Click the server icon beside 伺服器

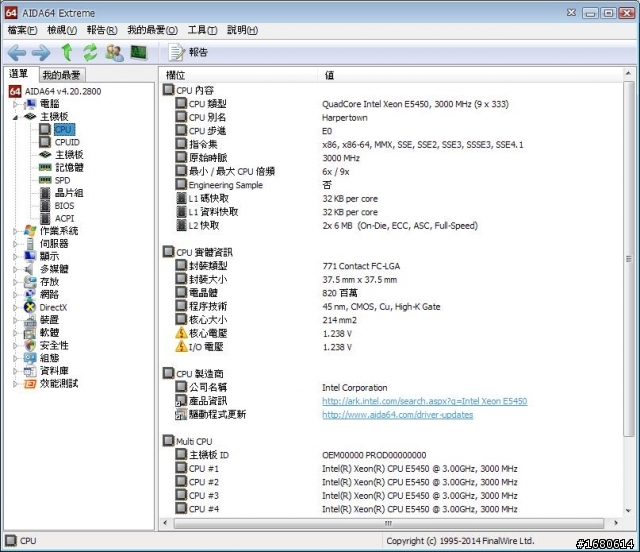[x=30, y=244]
